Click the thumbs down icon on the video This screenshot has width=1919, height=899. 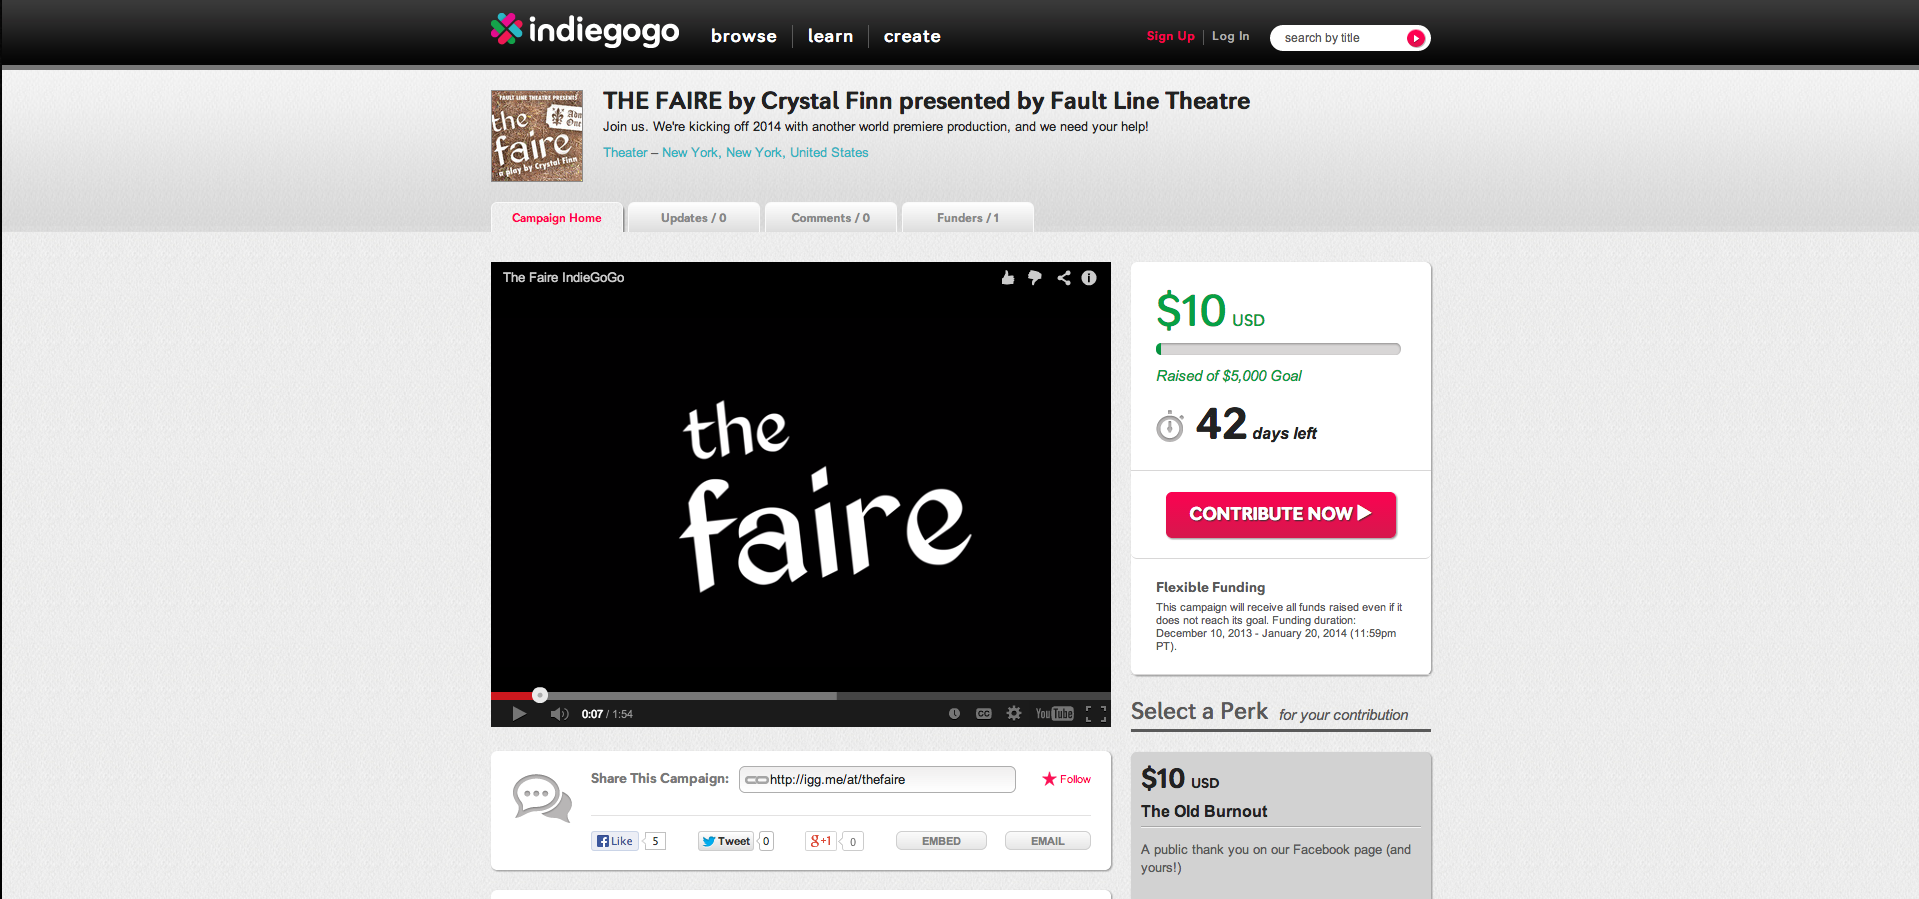[x=1035, y=278]
